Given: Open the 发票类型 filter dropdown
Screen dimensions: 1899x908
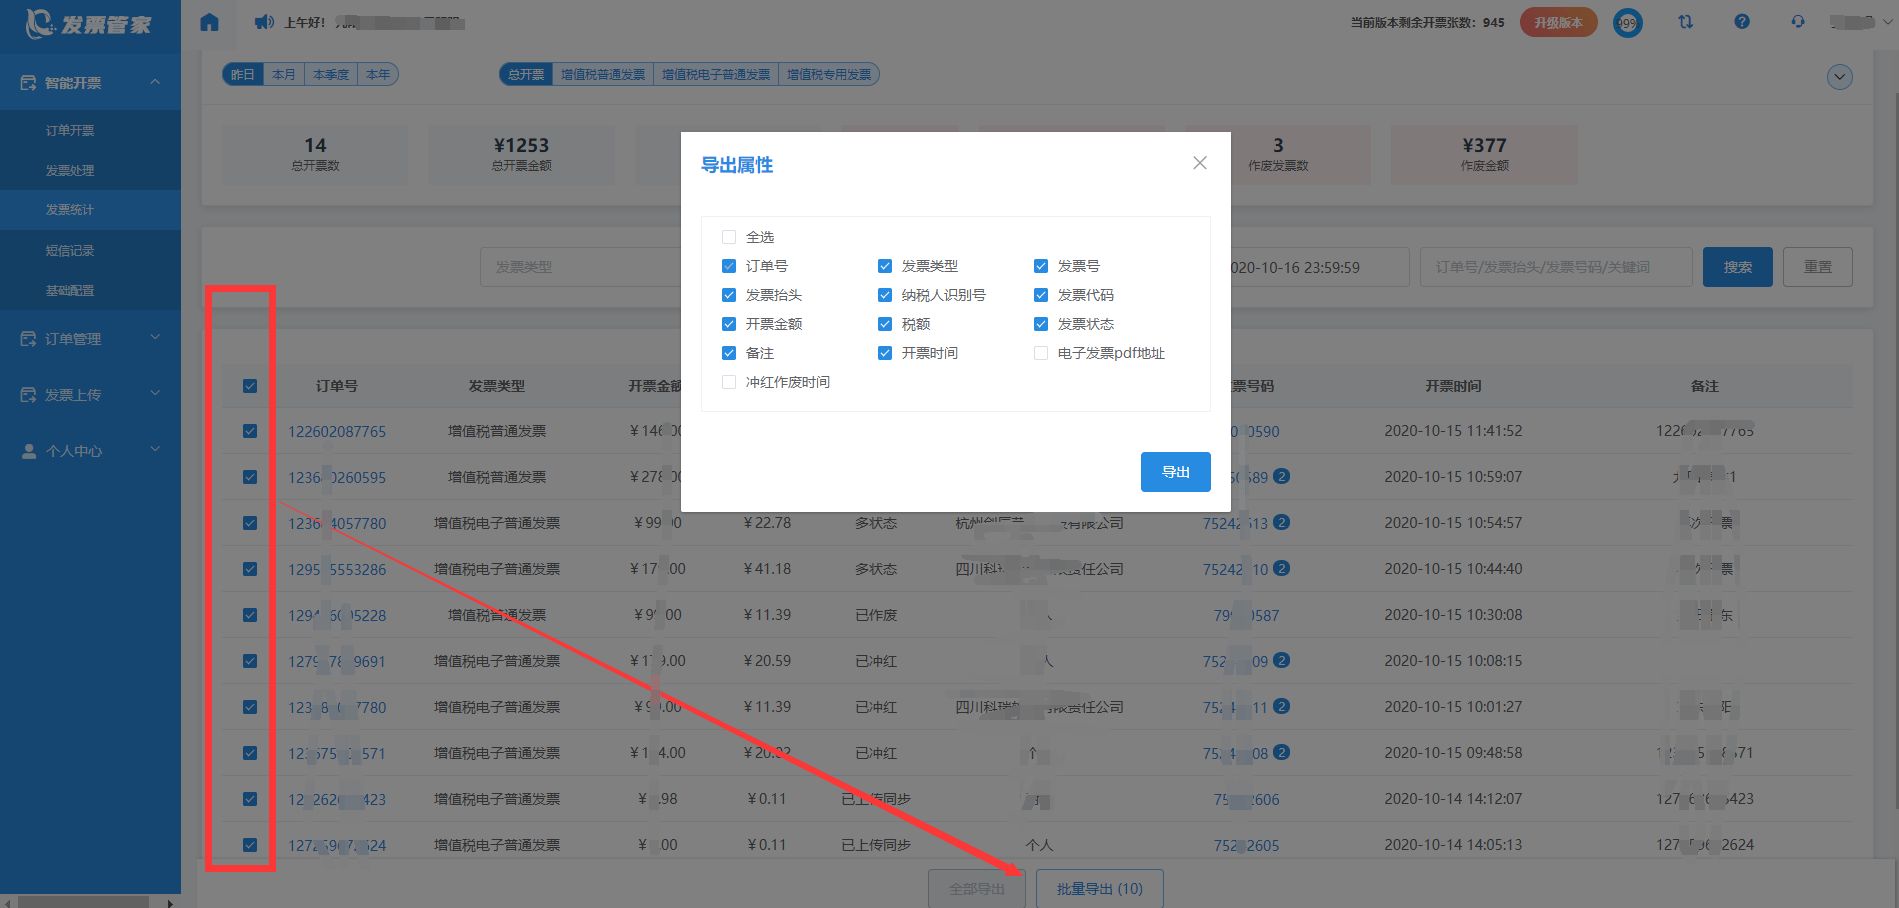Looking at the screenshot, I should click(581, 267).
